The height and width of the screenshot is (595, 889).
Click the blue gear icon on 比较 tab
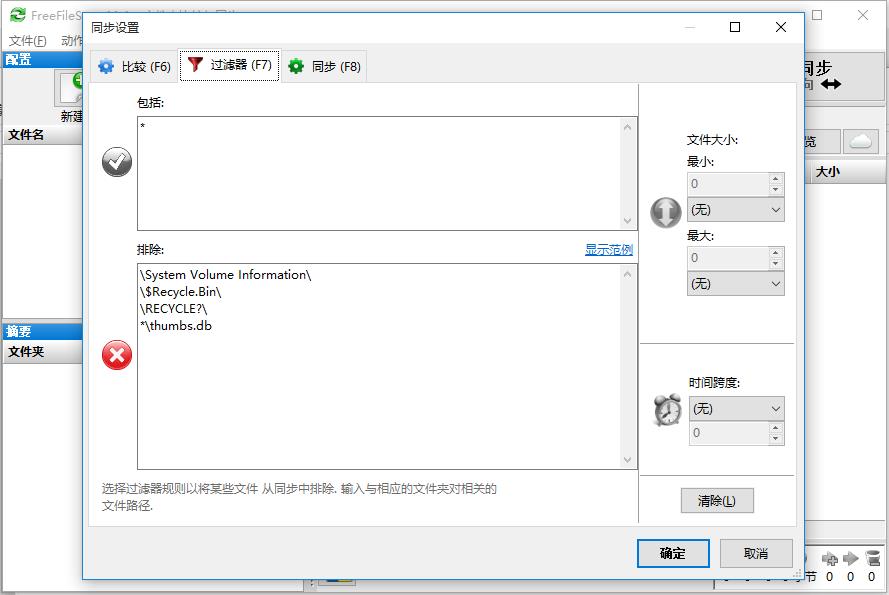106,67
